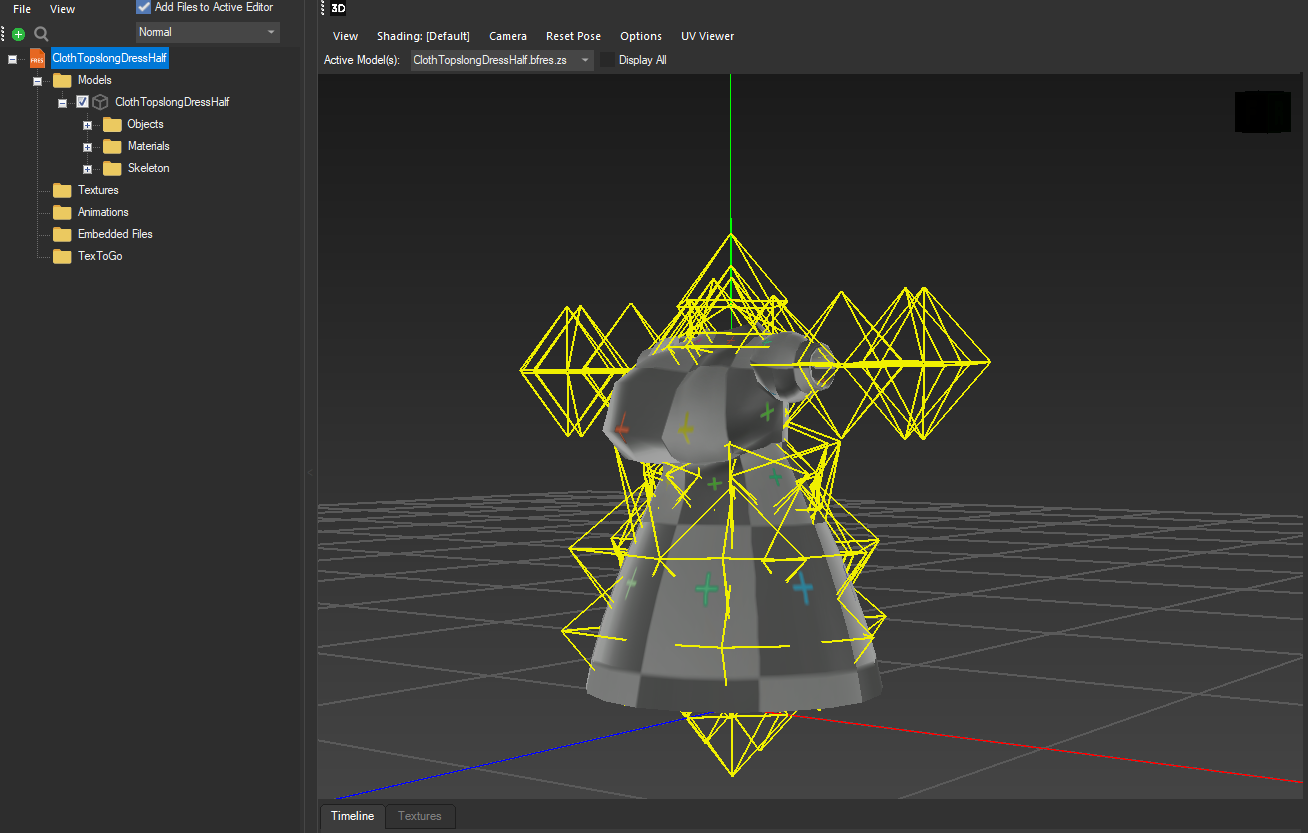Click the Animations folder icon
The image size is (1308, 833).
point(62,212)
